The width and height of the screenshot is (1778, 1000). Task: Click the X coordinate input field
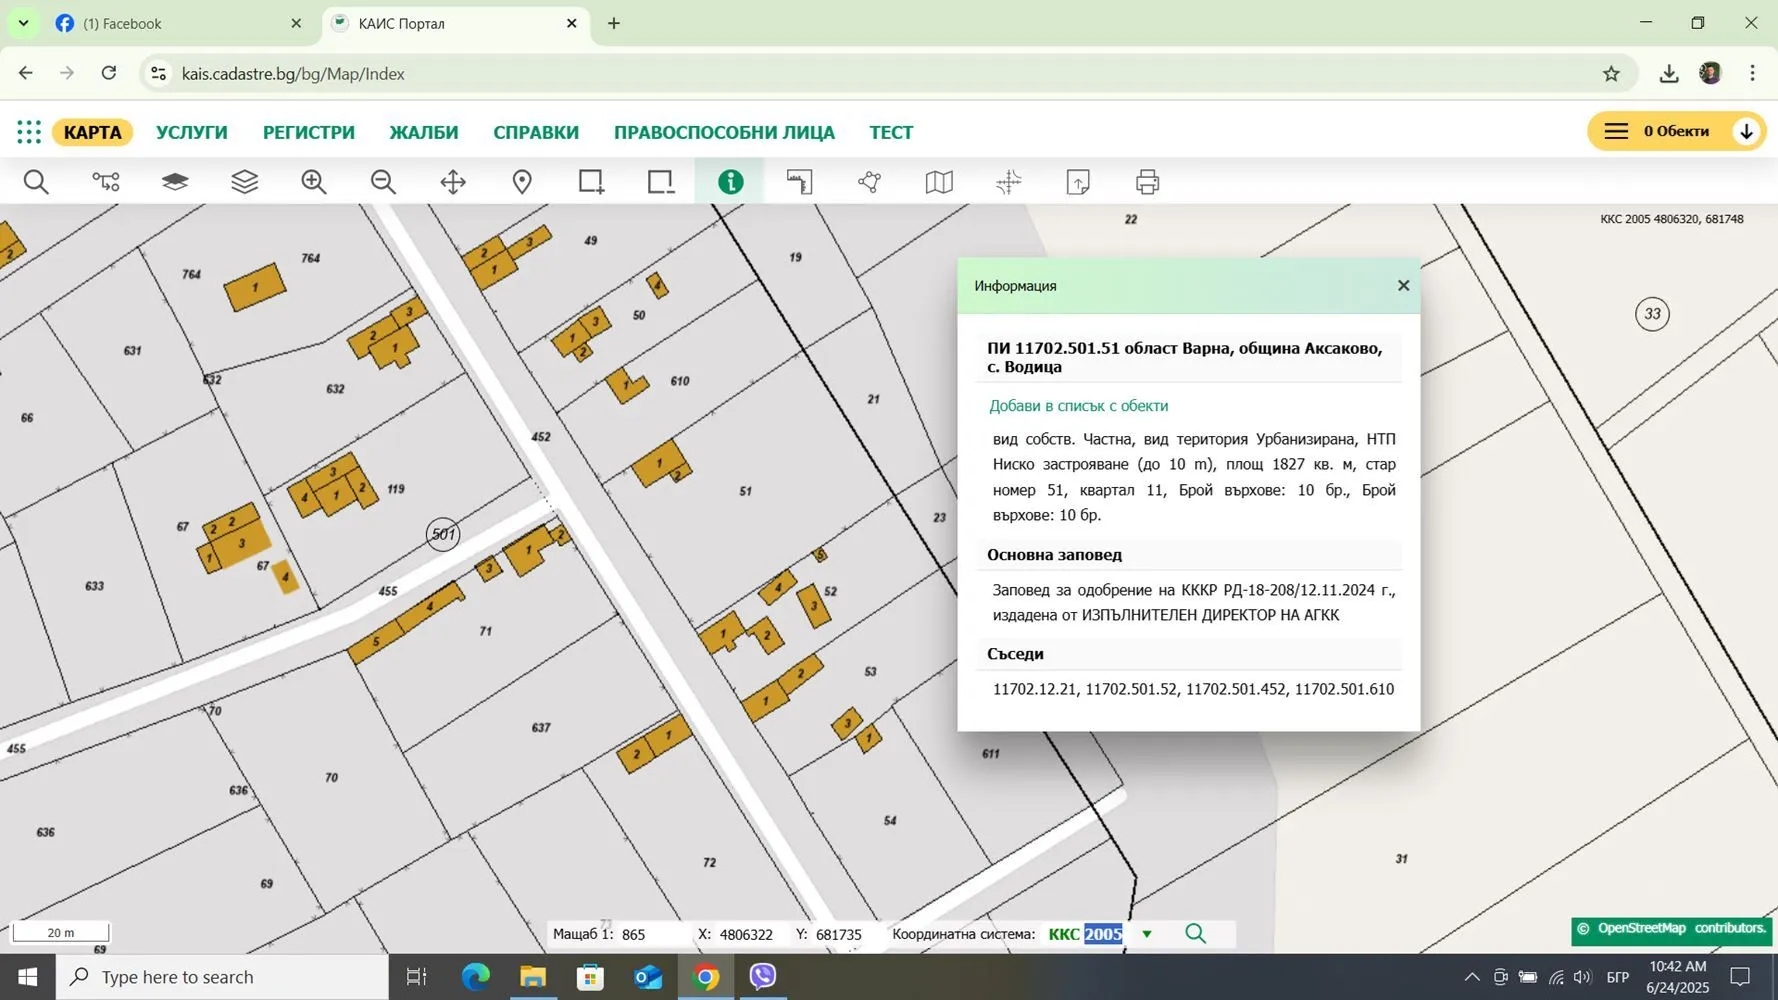pyautogui.click(x=746, y=934)
